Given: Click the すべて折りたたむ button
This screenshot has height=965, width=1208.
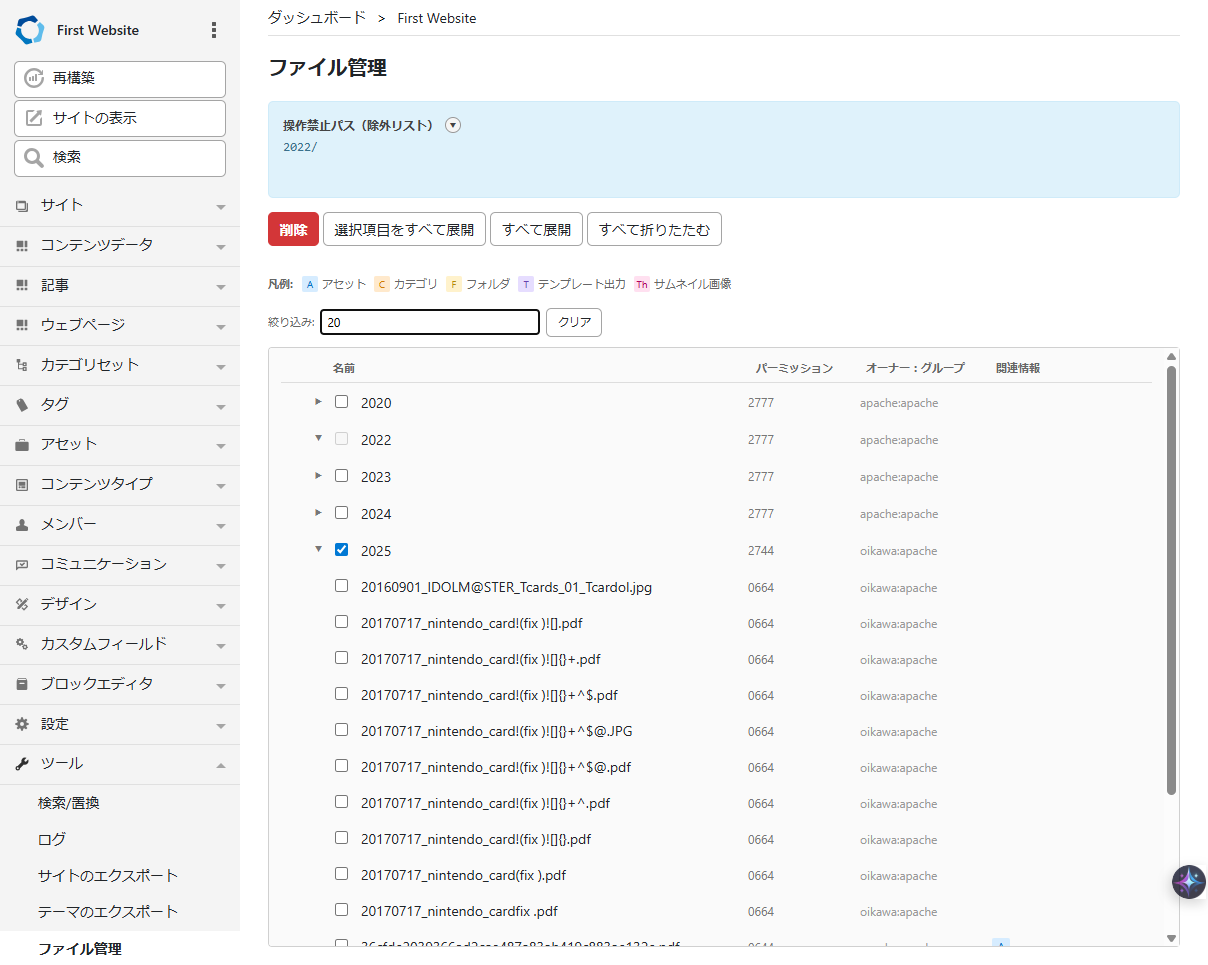Looking at the screenshot, I should click(654, 229).
